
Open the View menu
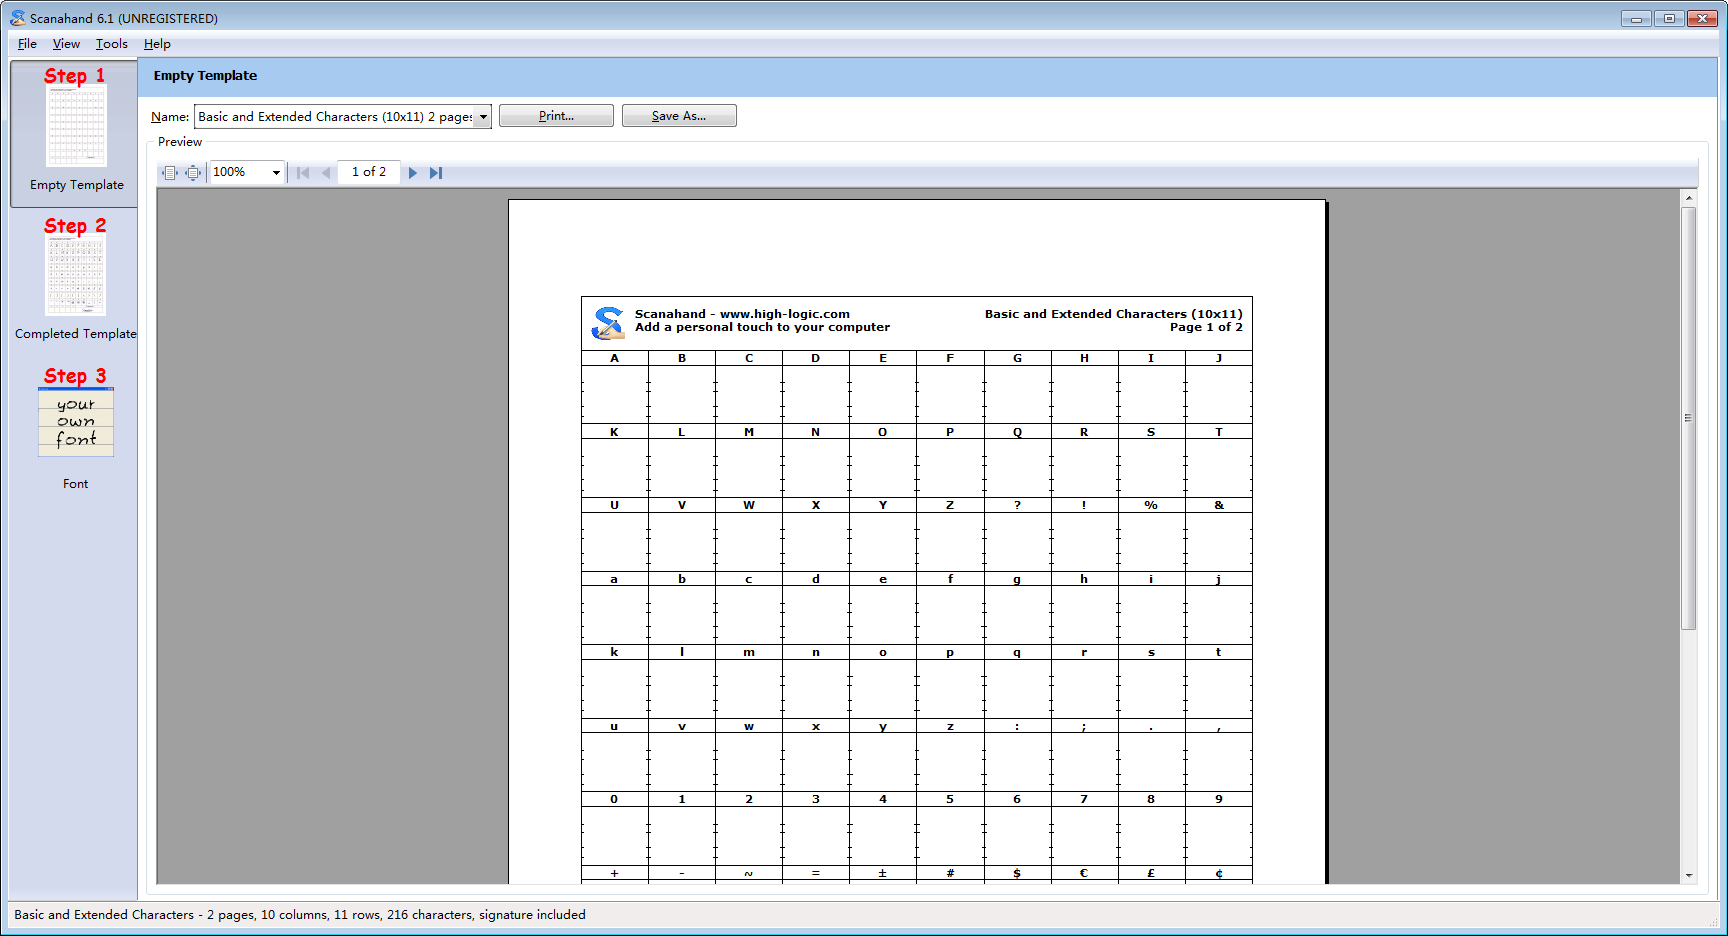[x=66, y=44]
